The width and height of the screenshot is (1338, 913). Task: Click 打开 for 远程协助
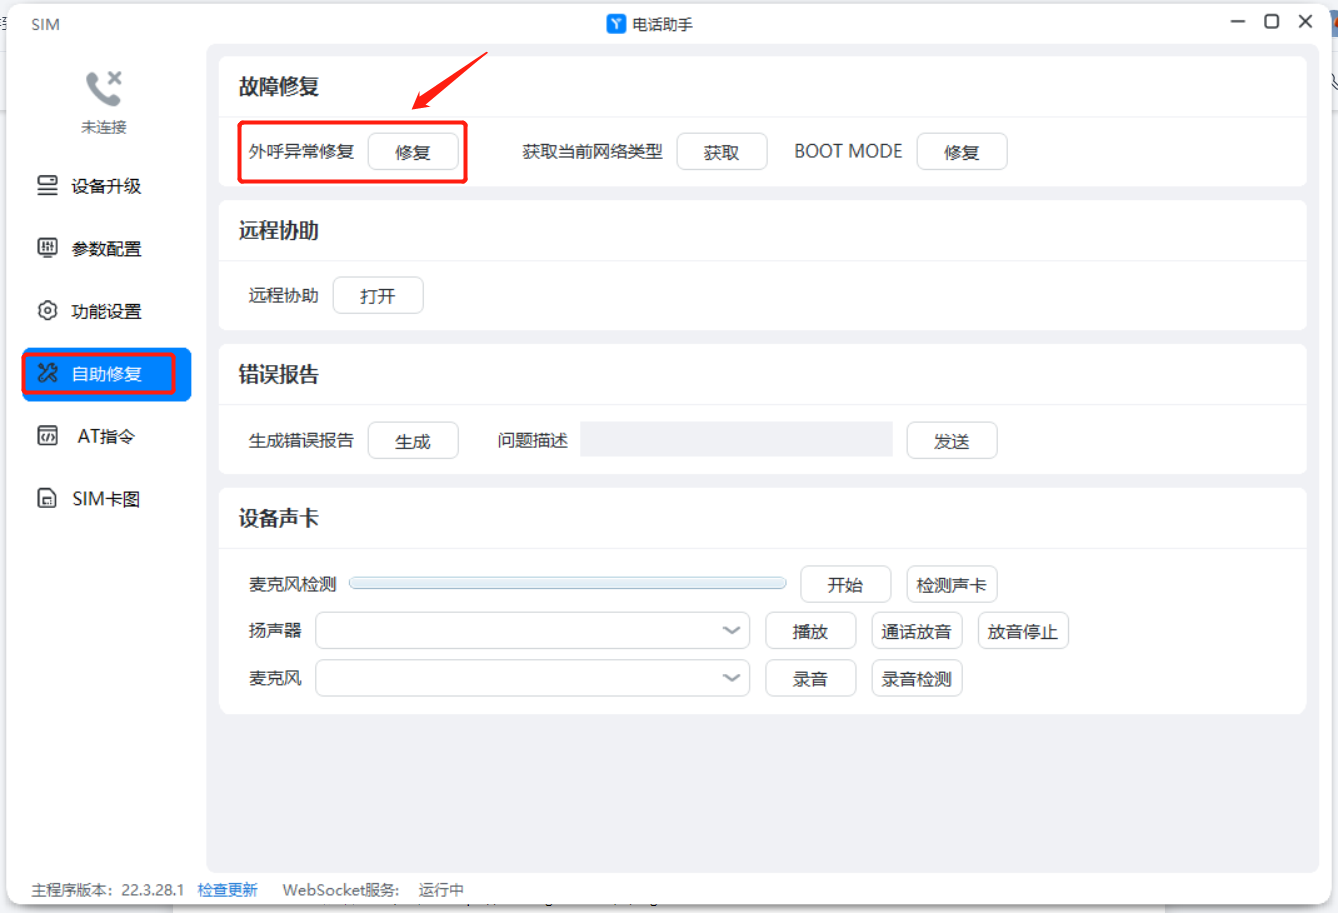coord(378,296)
